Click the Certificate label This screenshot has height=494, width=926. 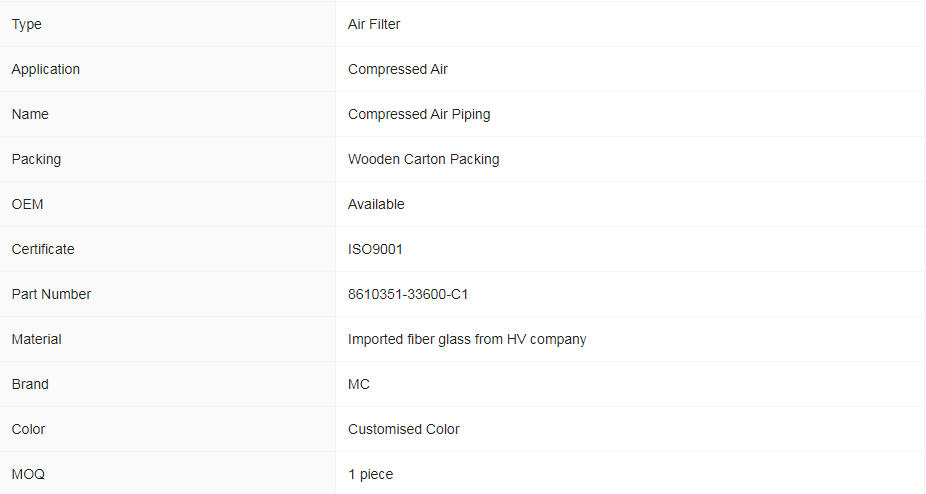coord(43,249)
